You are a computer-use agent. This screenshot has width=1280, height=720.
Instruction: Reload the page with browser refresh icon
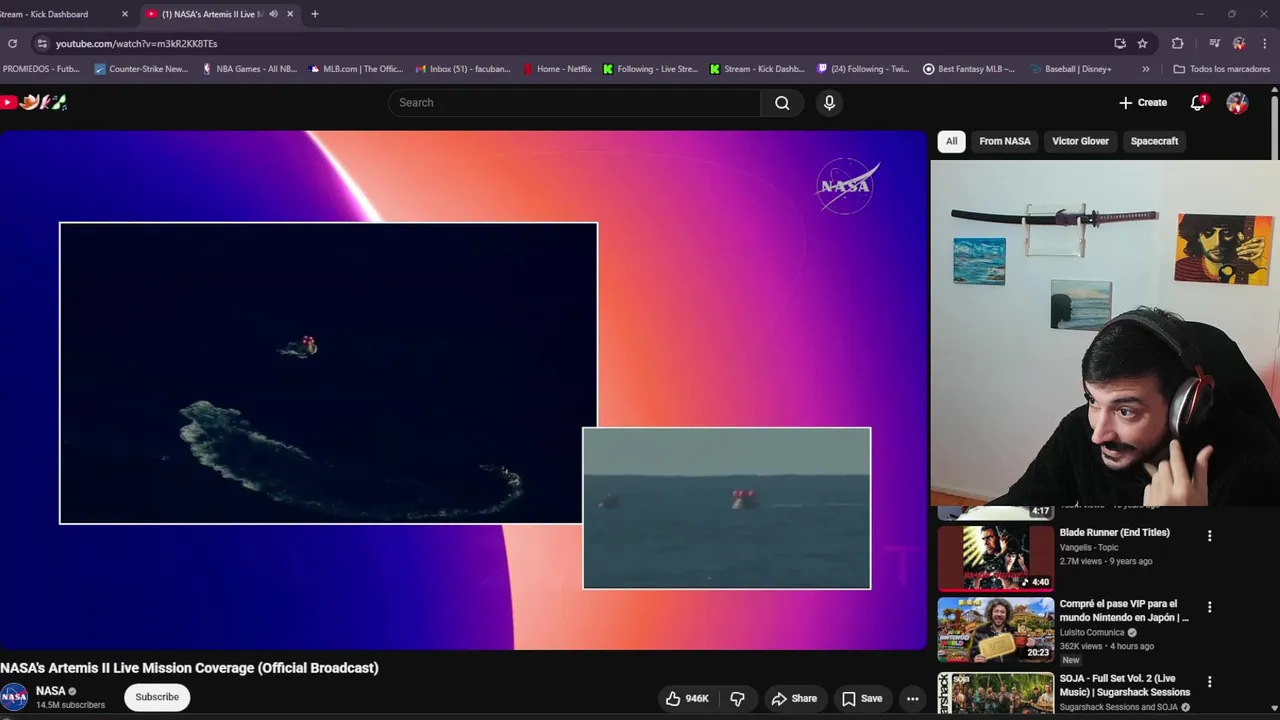pyautogui.click(x=12, y=44)
